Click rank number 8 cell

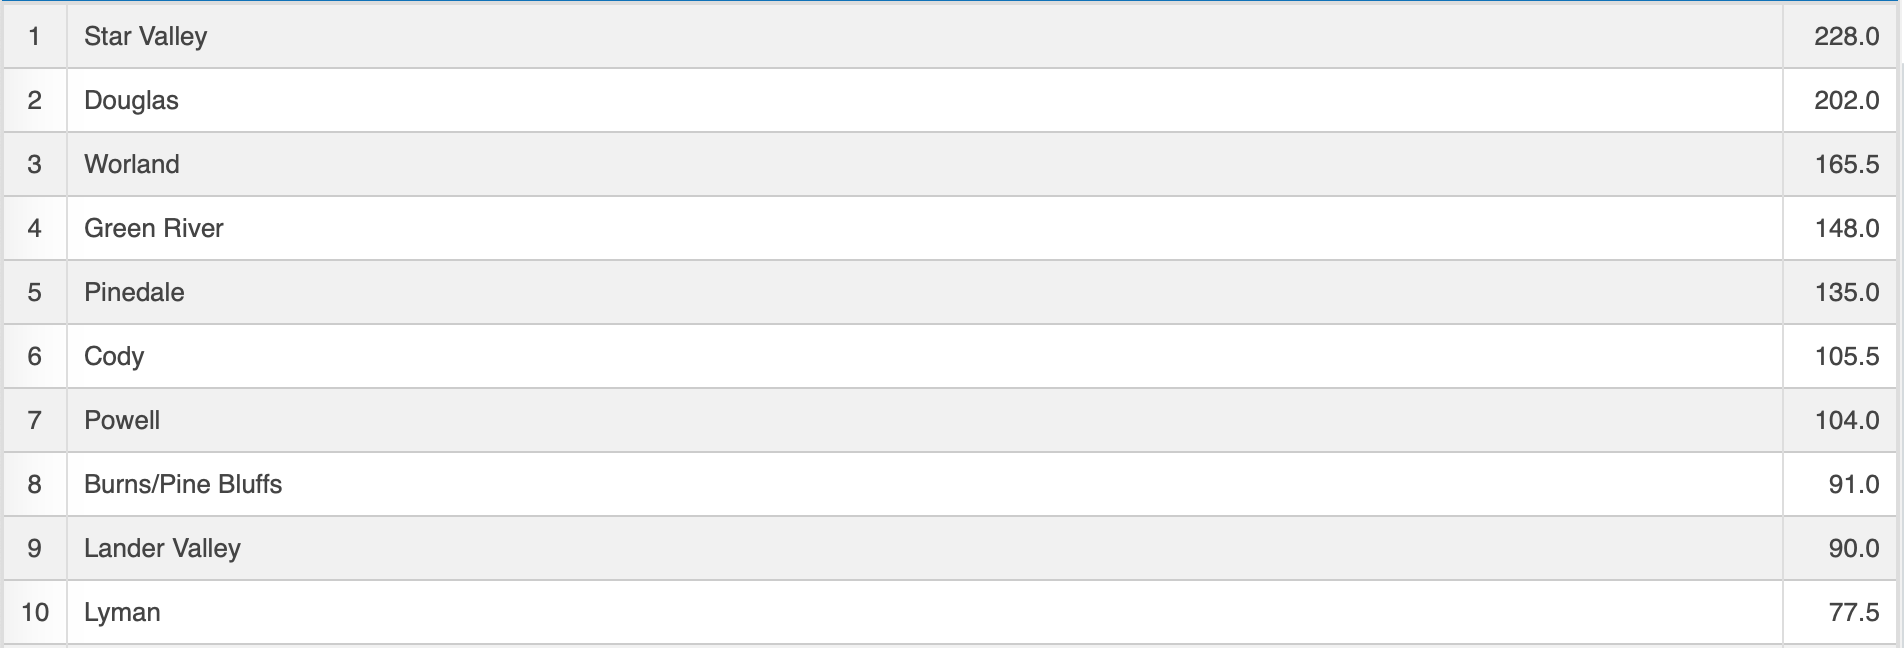(x=35, y=484)
